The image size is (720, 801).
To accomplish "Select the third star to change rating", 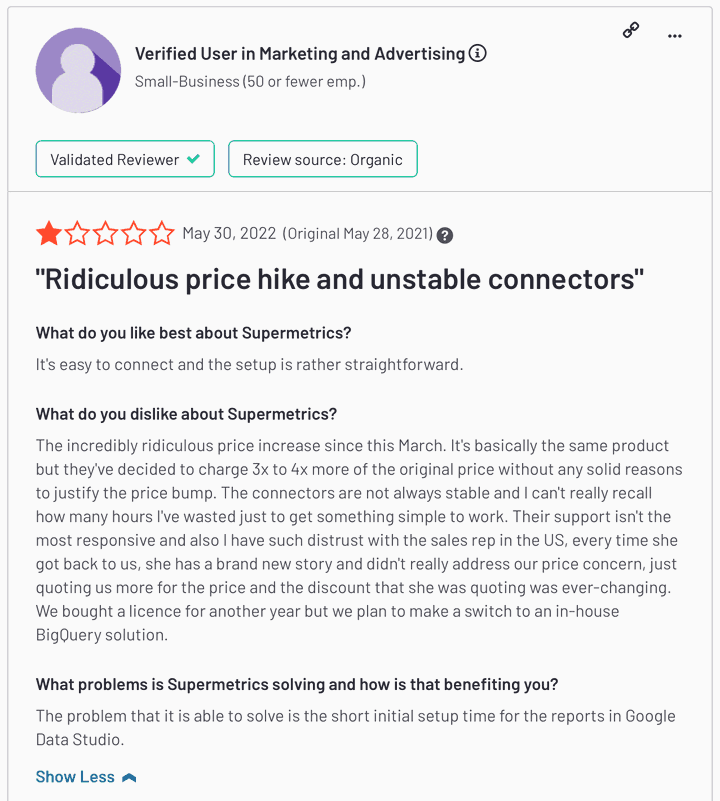I will pos(104,232).
